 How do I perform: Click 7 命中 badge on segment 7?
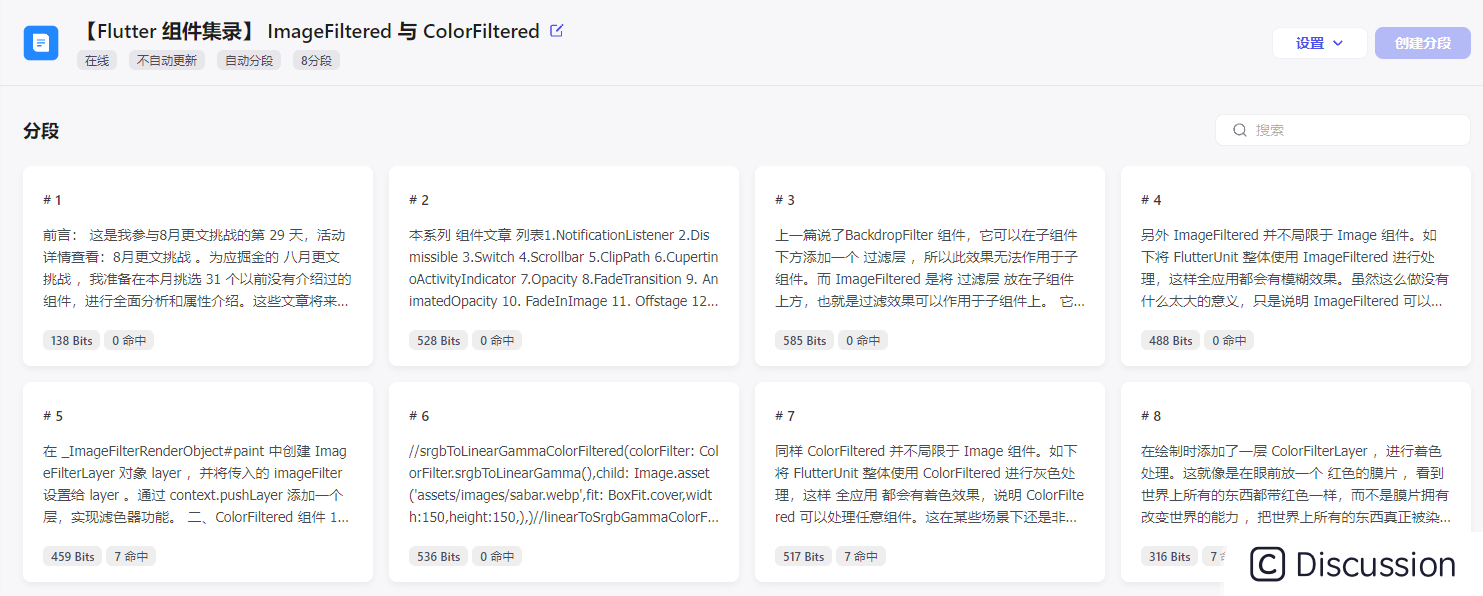click(x=861, y=557)
